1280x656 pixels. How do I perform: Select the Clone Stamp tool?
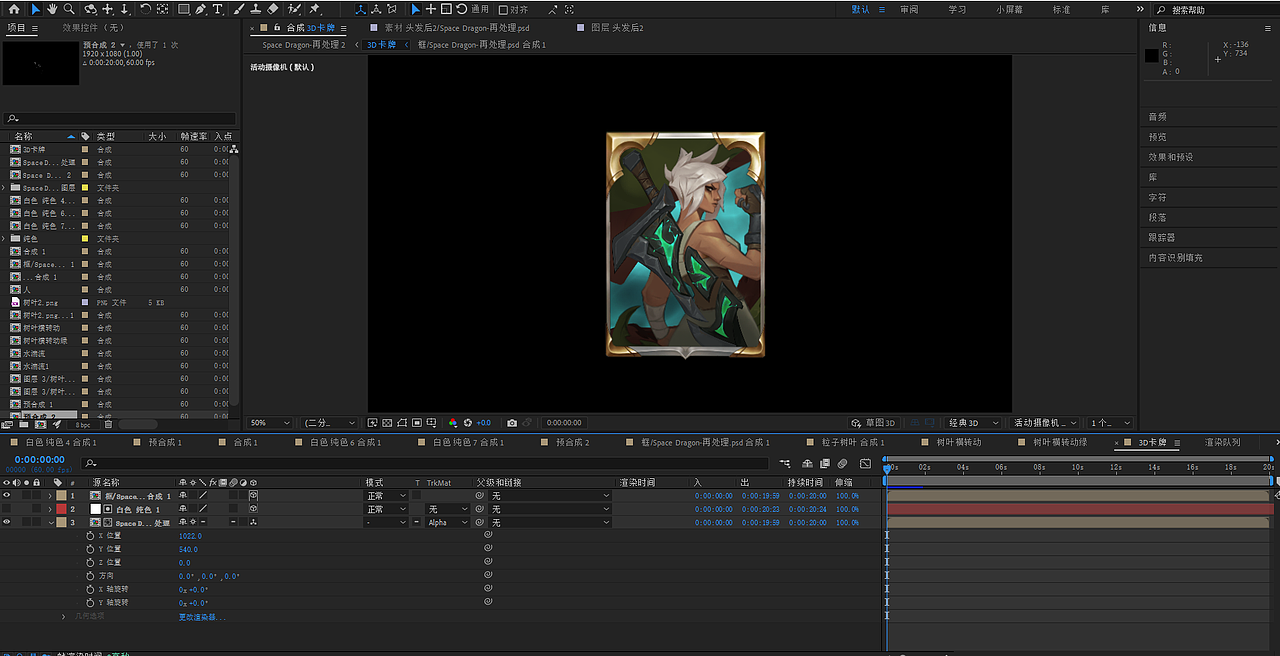[256, 9]
